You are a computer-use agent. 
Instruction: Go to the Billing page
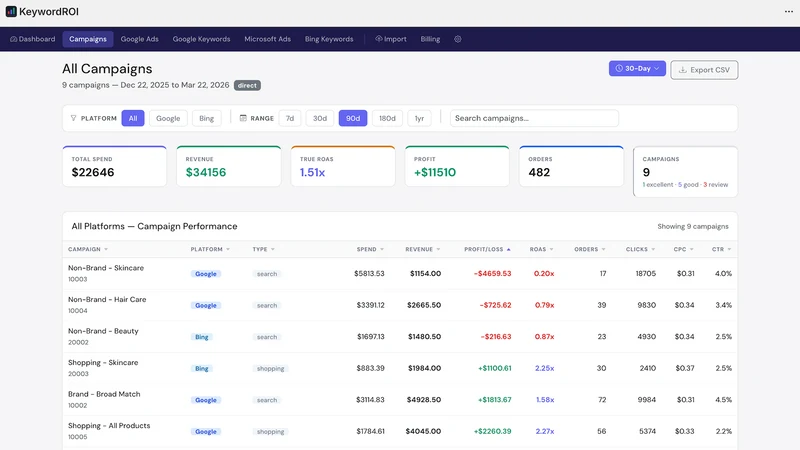430,39
